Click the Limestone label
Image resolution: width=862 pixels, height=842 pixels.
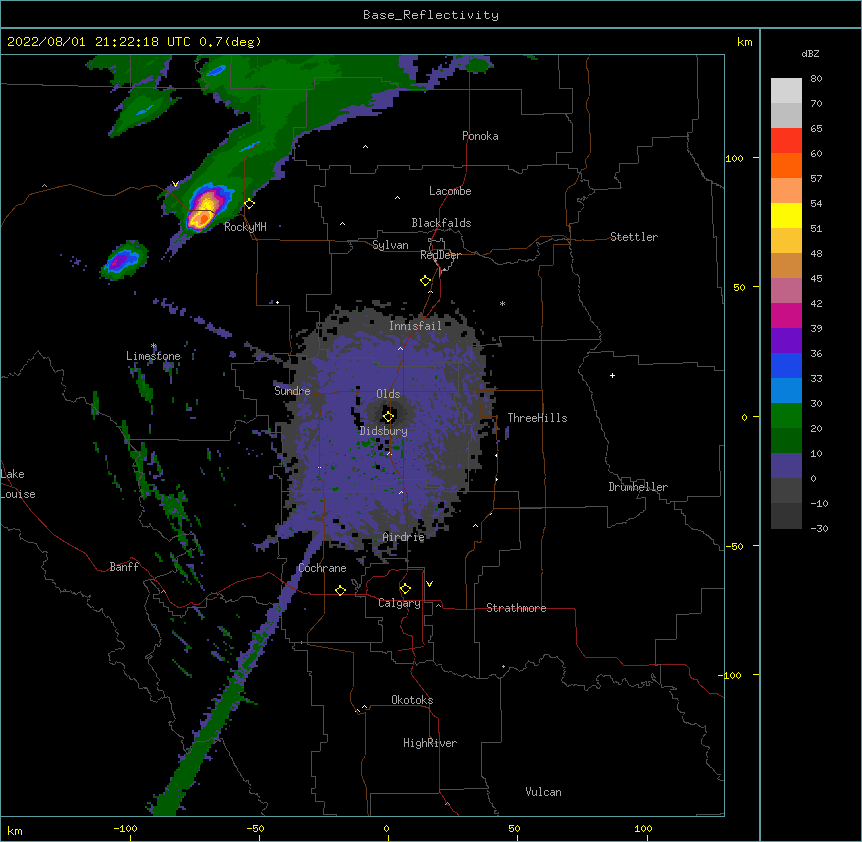pos(153,356)
